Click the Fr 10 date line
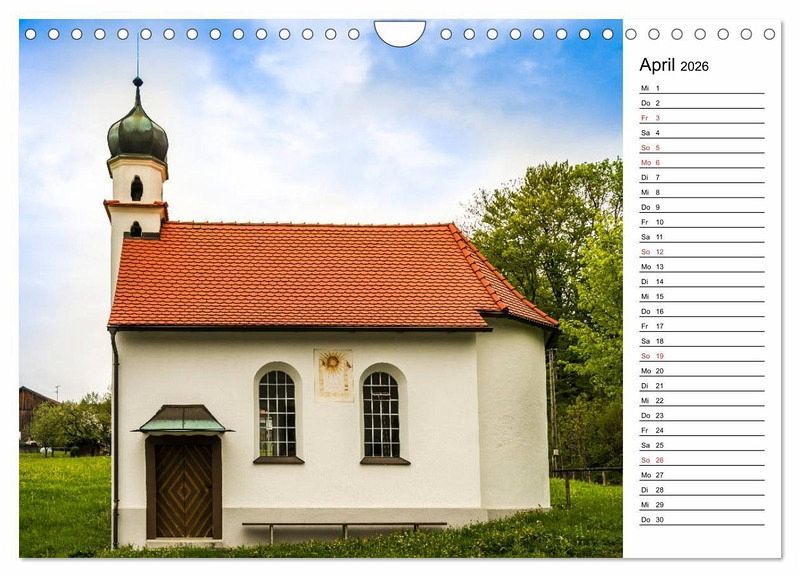The width and height of the screenshot is (800, 577). tap(701, 222)
